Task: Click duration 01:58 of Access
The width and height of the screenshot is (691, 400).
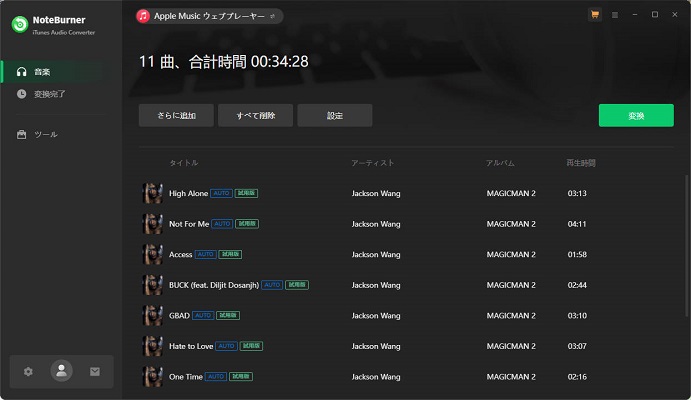Action: pos(577,255)
